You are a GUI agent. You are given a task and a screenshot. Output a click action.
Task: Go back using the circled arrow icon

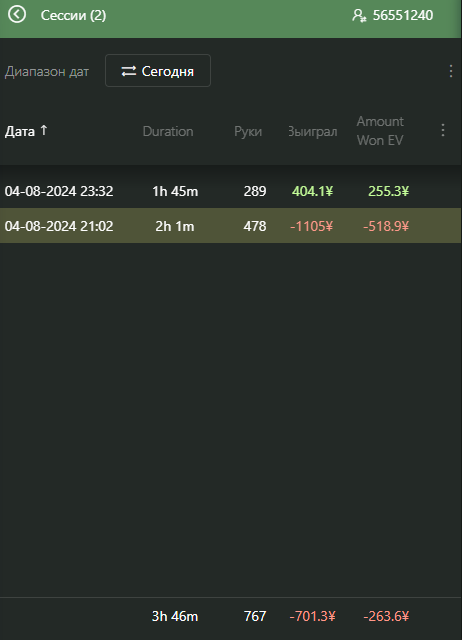click(17, 15)
